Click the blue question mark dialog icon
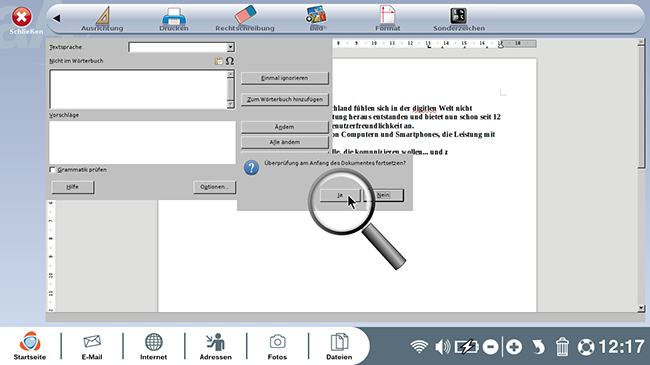 [x=251, y=168]
